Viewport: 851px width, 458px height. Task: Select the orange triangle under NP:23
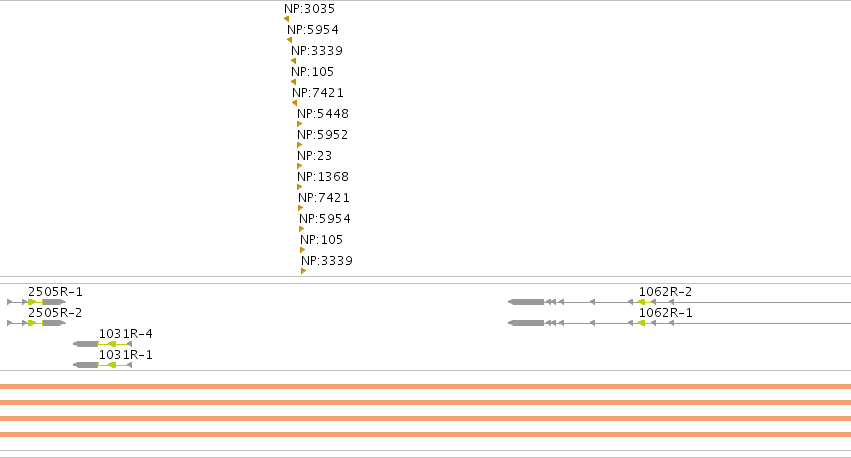(300, 167)
